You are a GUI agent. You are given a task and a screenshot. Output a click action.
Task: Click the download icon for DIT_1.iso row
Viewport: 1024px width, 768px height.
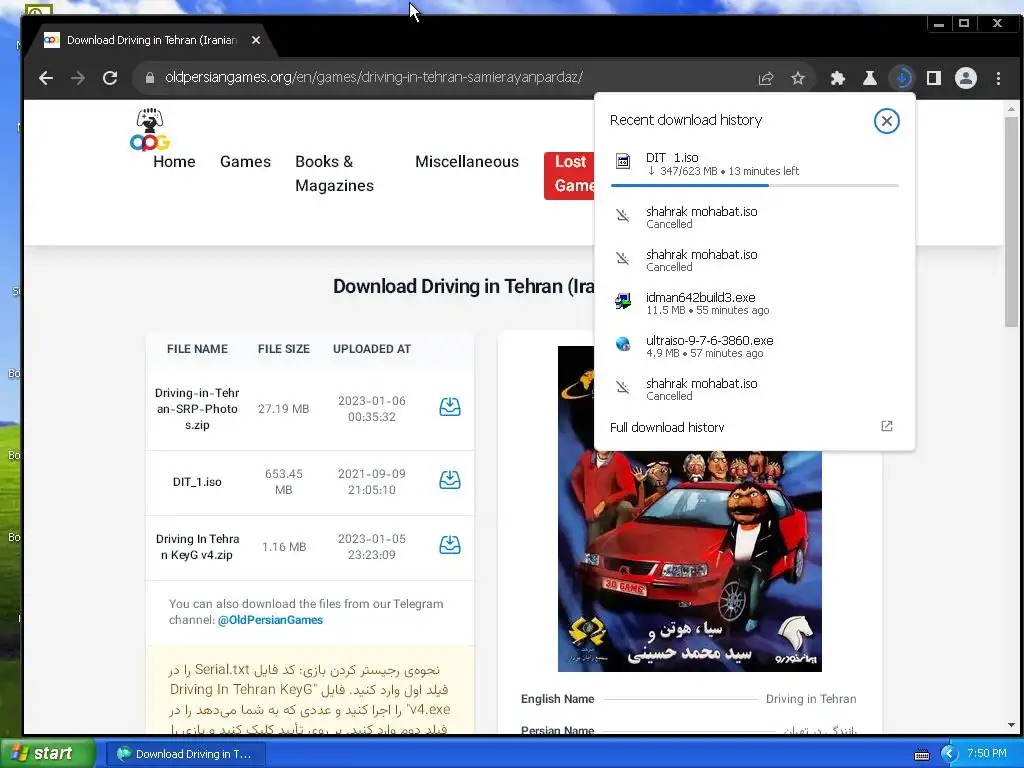[x=449, y=480]
